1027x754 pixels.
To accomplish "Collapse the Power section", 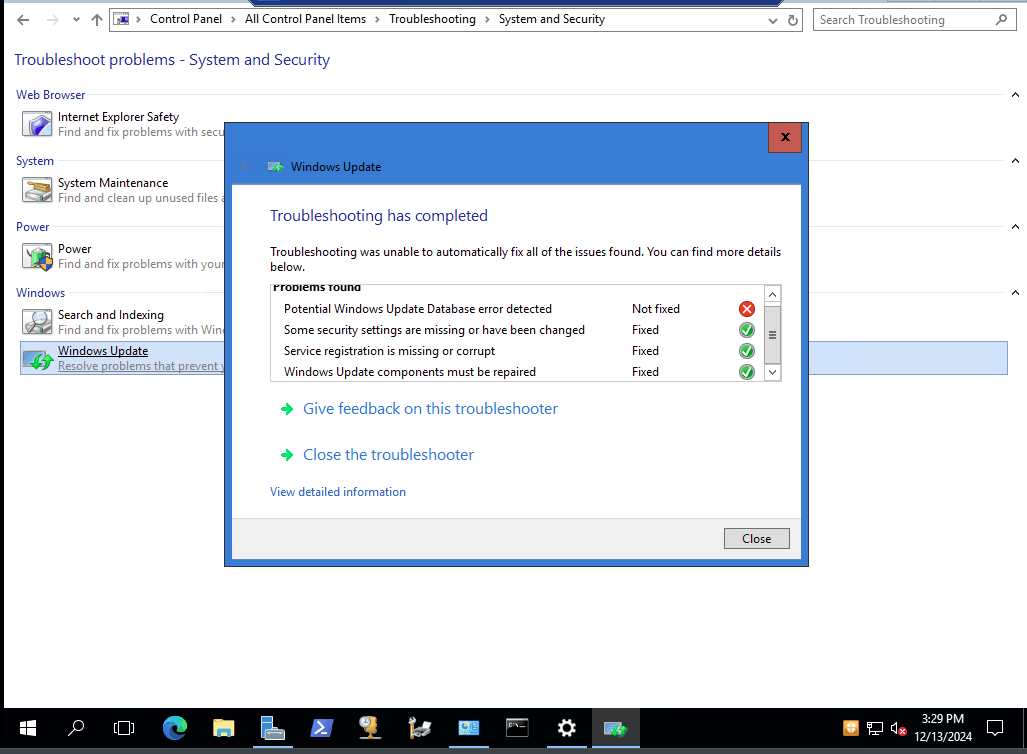I will point(1015,227).
